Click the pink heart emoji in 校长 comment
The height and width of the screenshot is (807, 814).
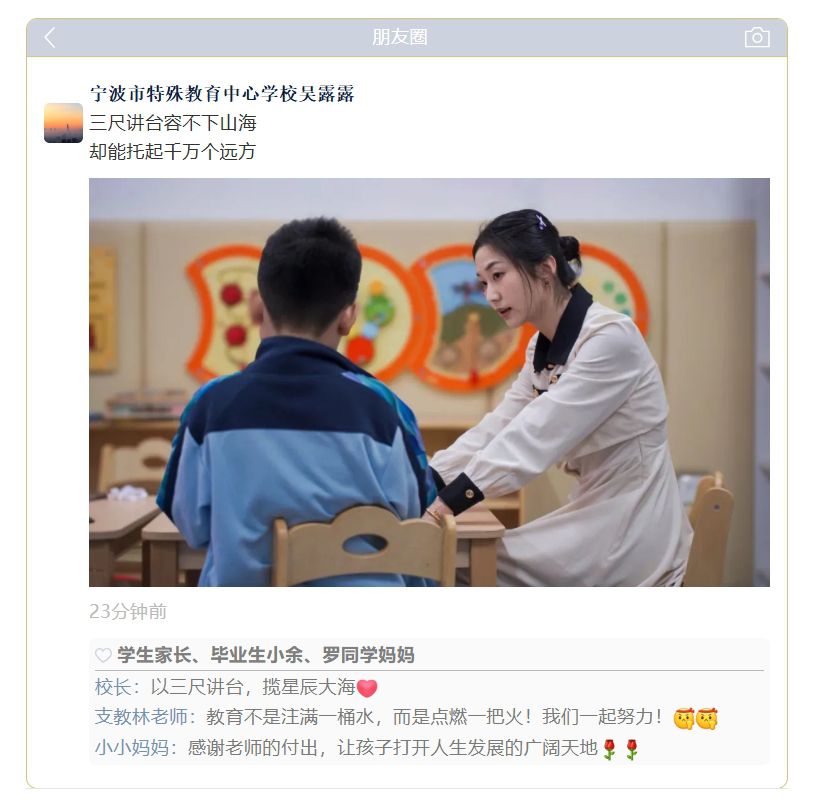[x=367, y=688]
